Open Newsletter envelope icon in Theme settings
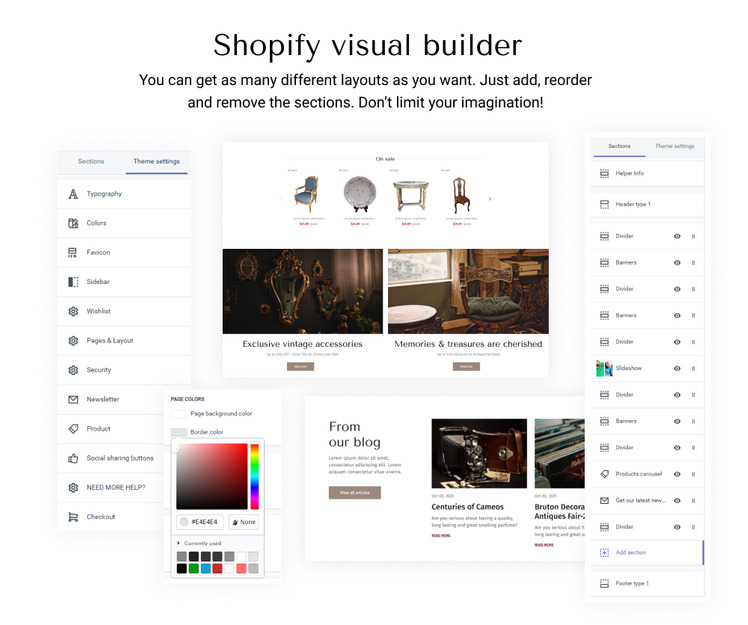Viewport: 748px width, 625px height. pos(73,399)
